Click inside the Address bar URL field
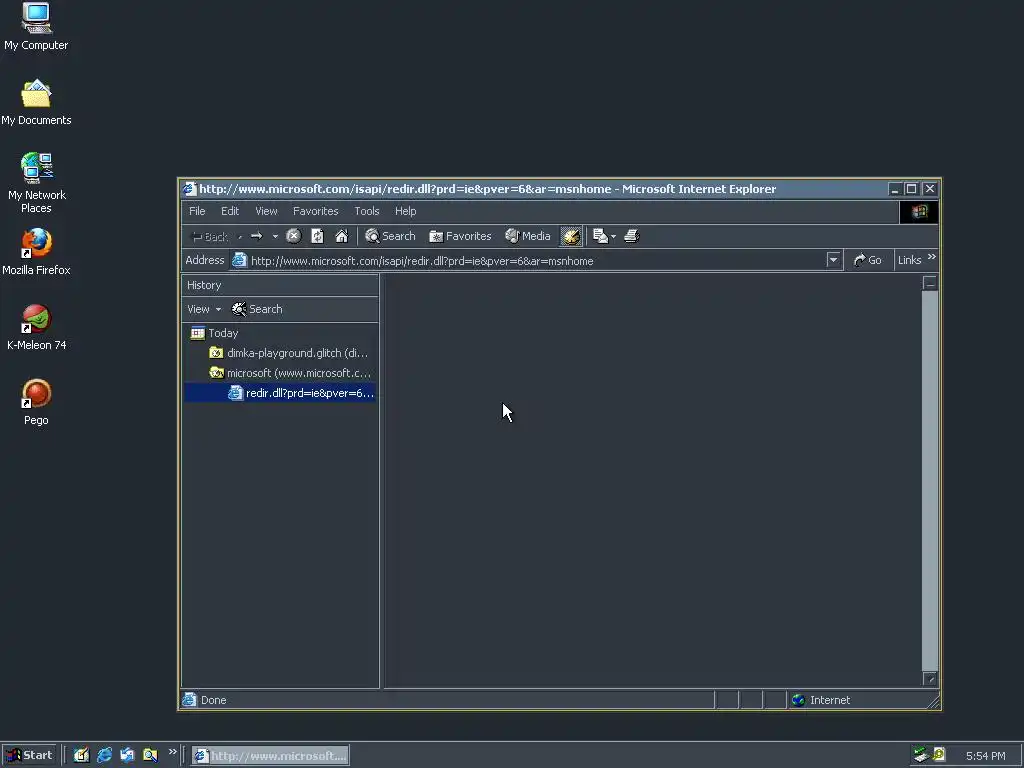 click(536, 261)
